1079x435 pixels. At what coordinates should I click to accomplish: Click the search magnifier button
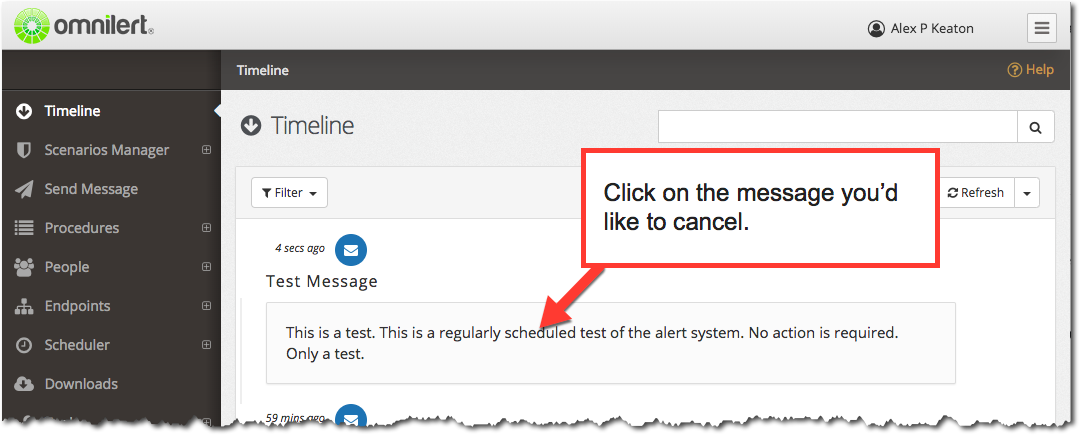[1036, 127]
